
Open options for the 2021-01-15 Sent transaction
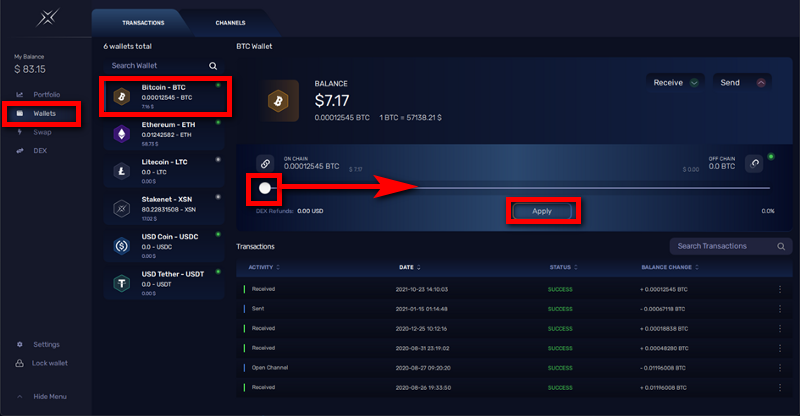click(x=780, y=309)
